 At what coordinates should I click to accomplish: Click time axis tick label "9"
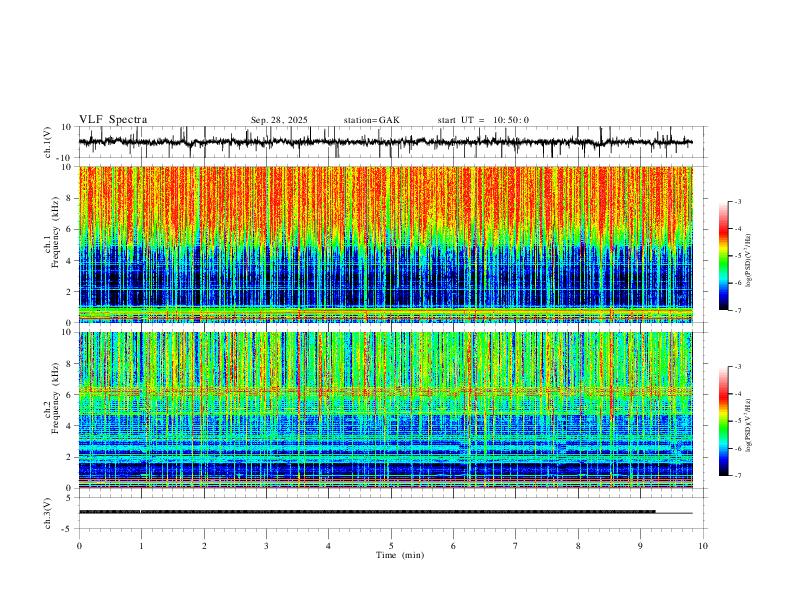tap(640, 546)
